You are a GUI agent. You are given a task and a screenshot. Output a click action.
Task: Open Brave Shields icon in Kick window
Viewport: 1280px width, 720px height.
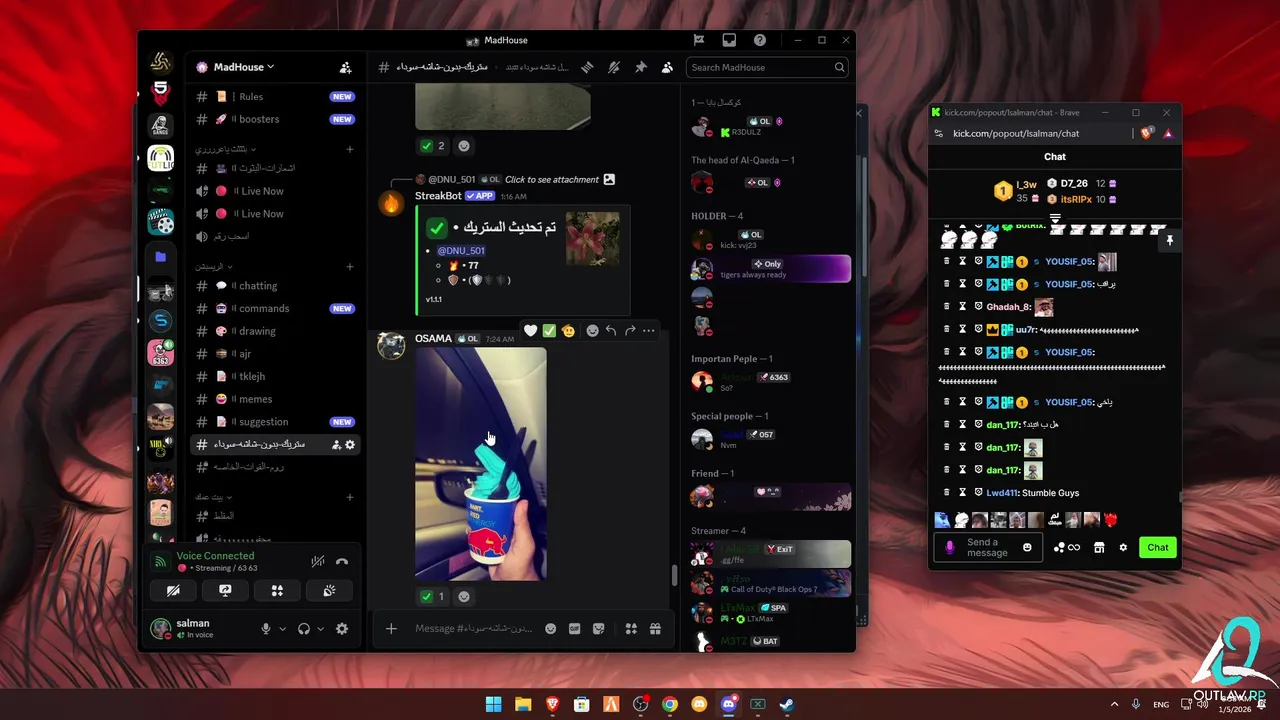click(x=1148, y=133)
